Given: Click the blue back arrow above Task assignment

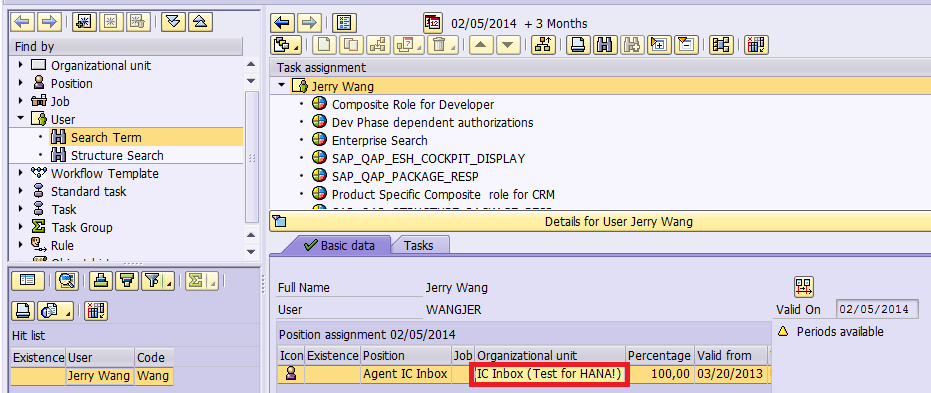Looking at the screenshot, I should 283,23.
